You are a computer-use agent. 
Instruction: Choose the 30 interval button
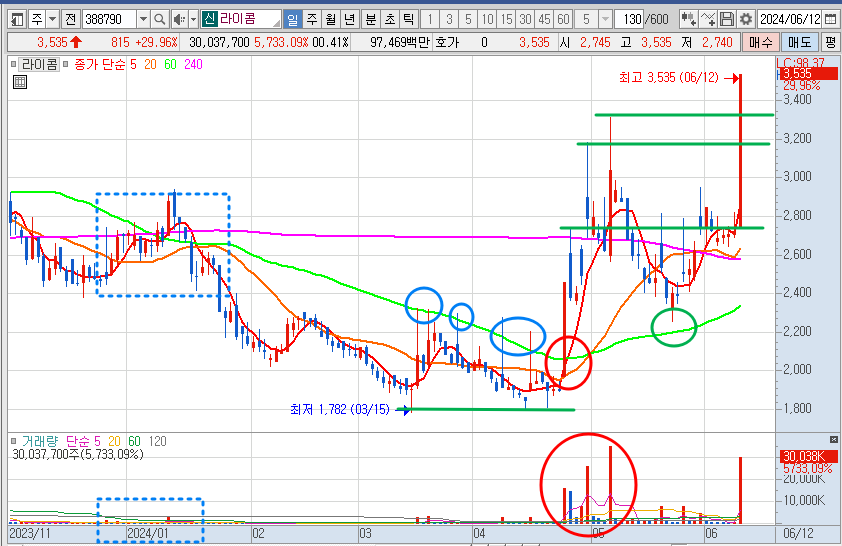pos(525,20)
